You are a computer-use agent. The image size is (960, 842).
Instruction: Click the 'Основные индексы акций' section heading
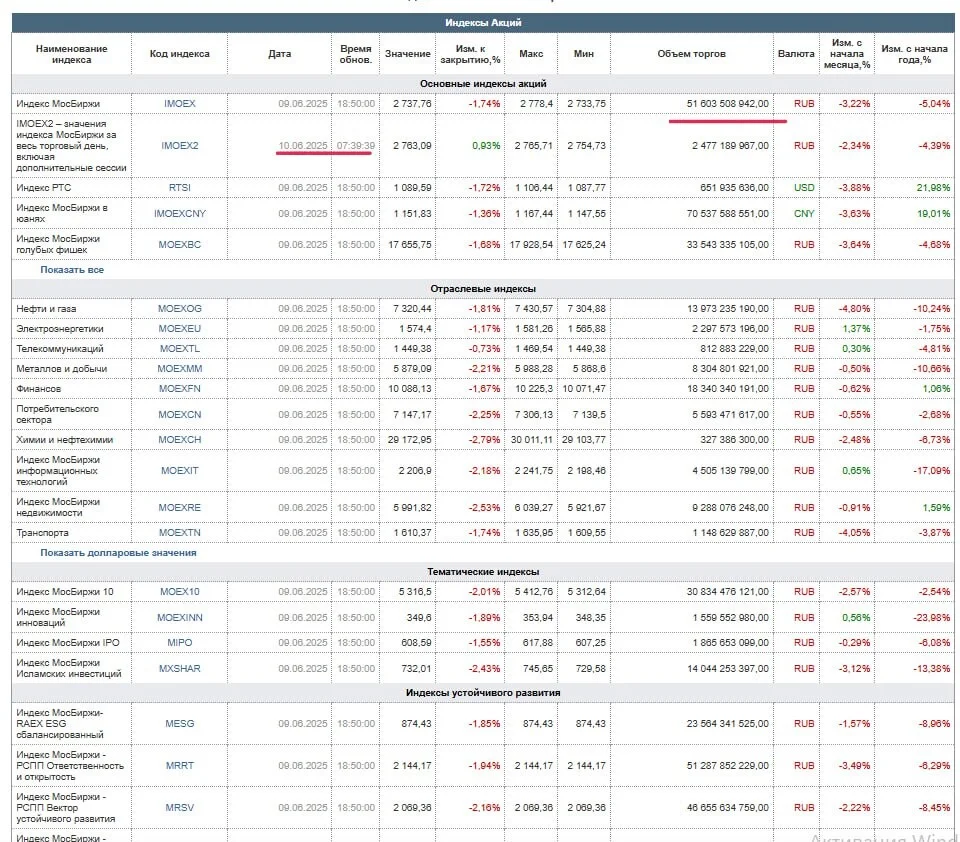coord(483,83)
